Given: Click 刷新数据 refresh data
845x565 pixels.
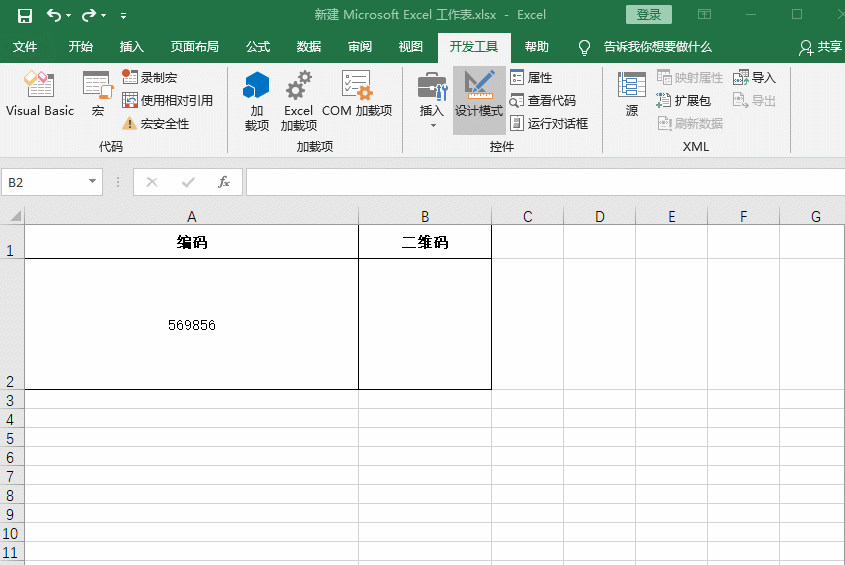Looking at the screenshot, I should [690, 123].
